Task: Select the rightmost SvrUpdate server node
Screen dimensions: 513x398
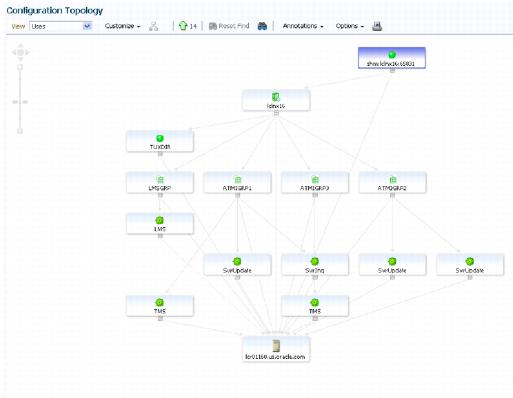Action: [470, 265]
